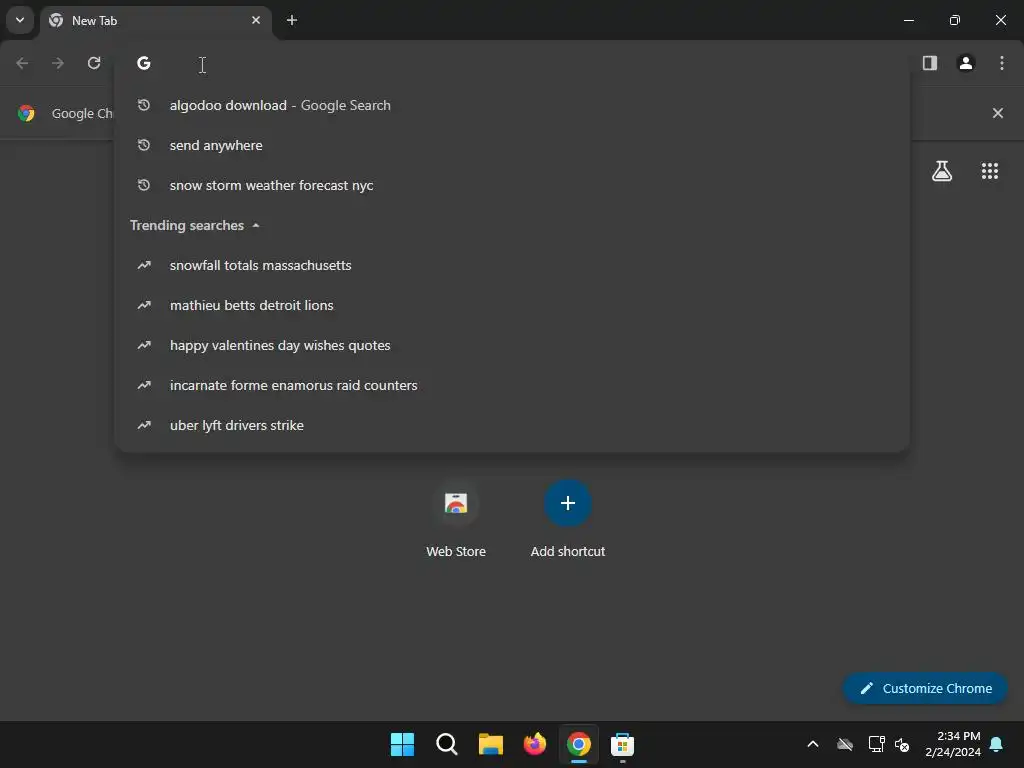This screenshot has width=1024, height=768.
Task: Reload the page
Action: [94, 63]
